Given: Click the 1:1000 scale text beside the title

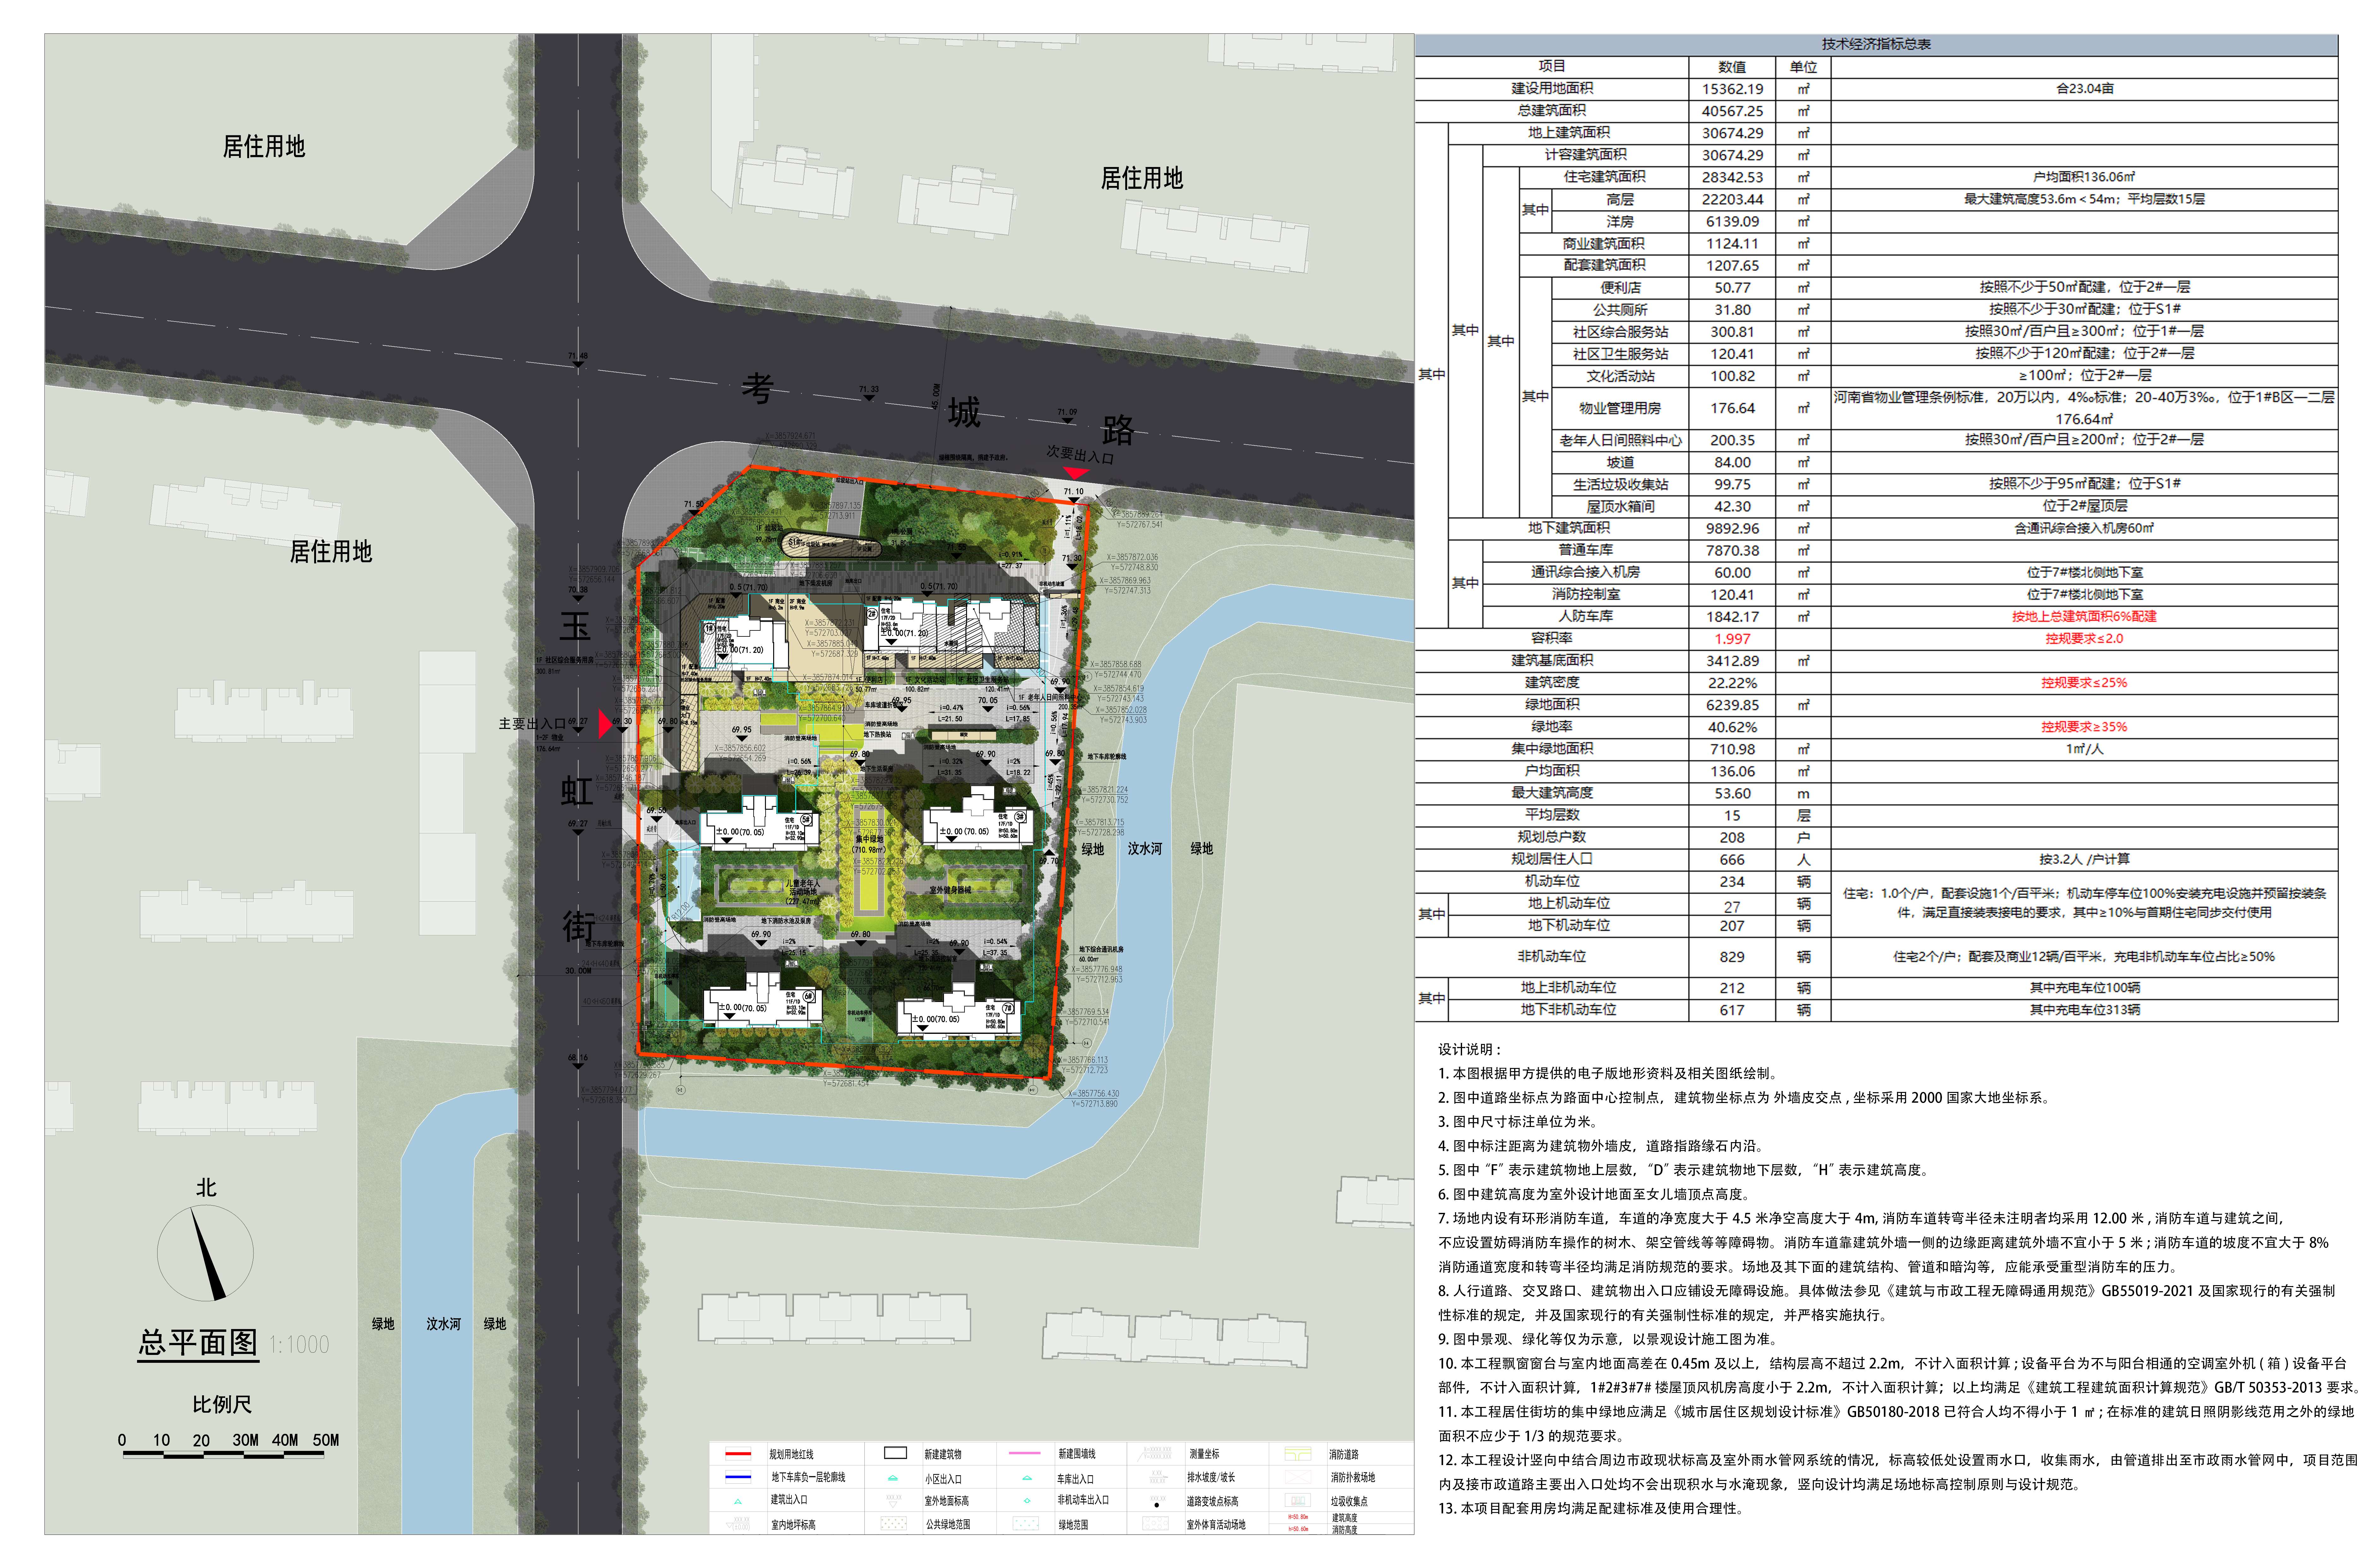Looking at the screenshot, I should [x=299, y=1344].
